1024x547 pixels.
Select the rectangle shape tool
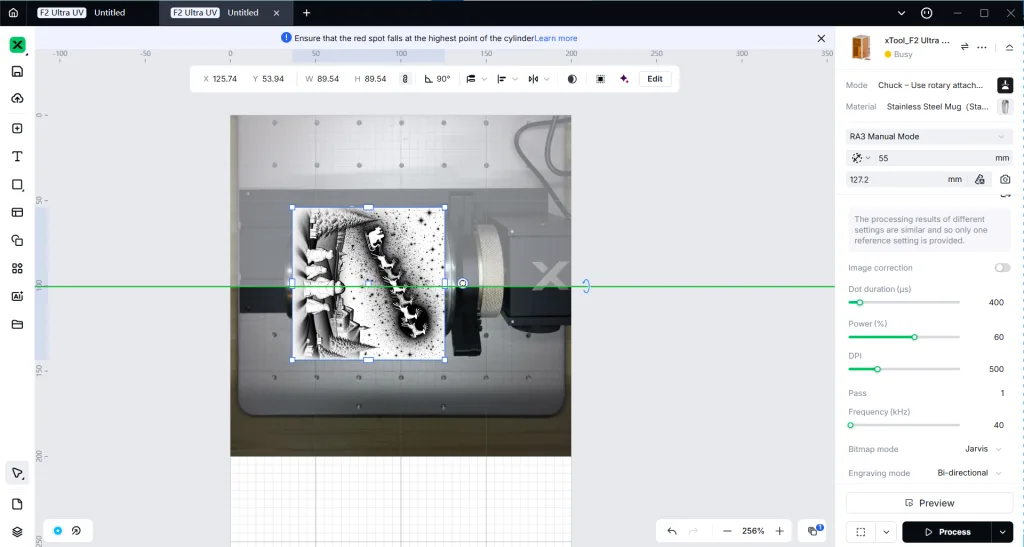[x=18, y=185]
